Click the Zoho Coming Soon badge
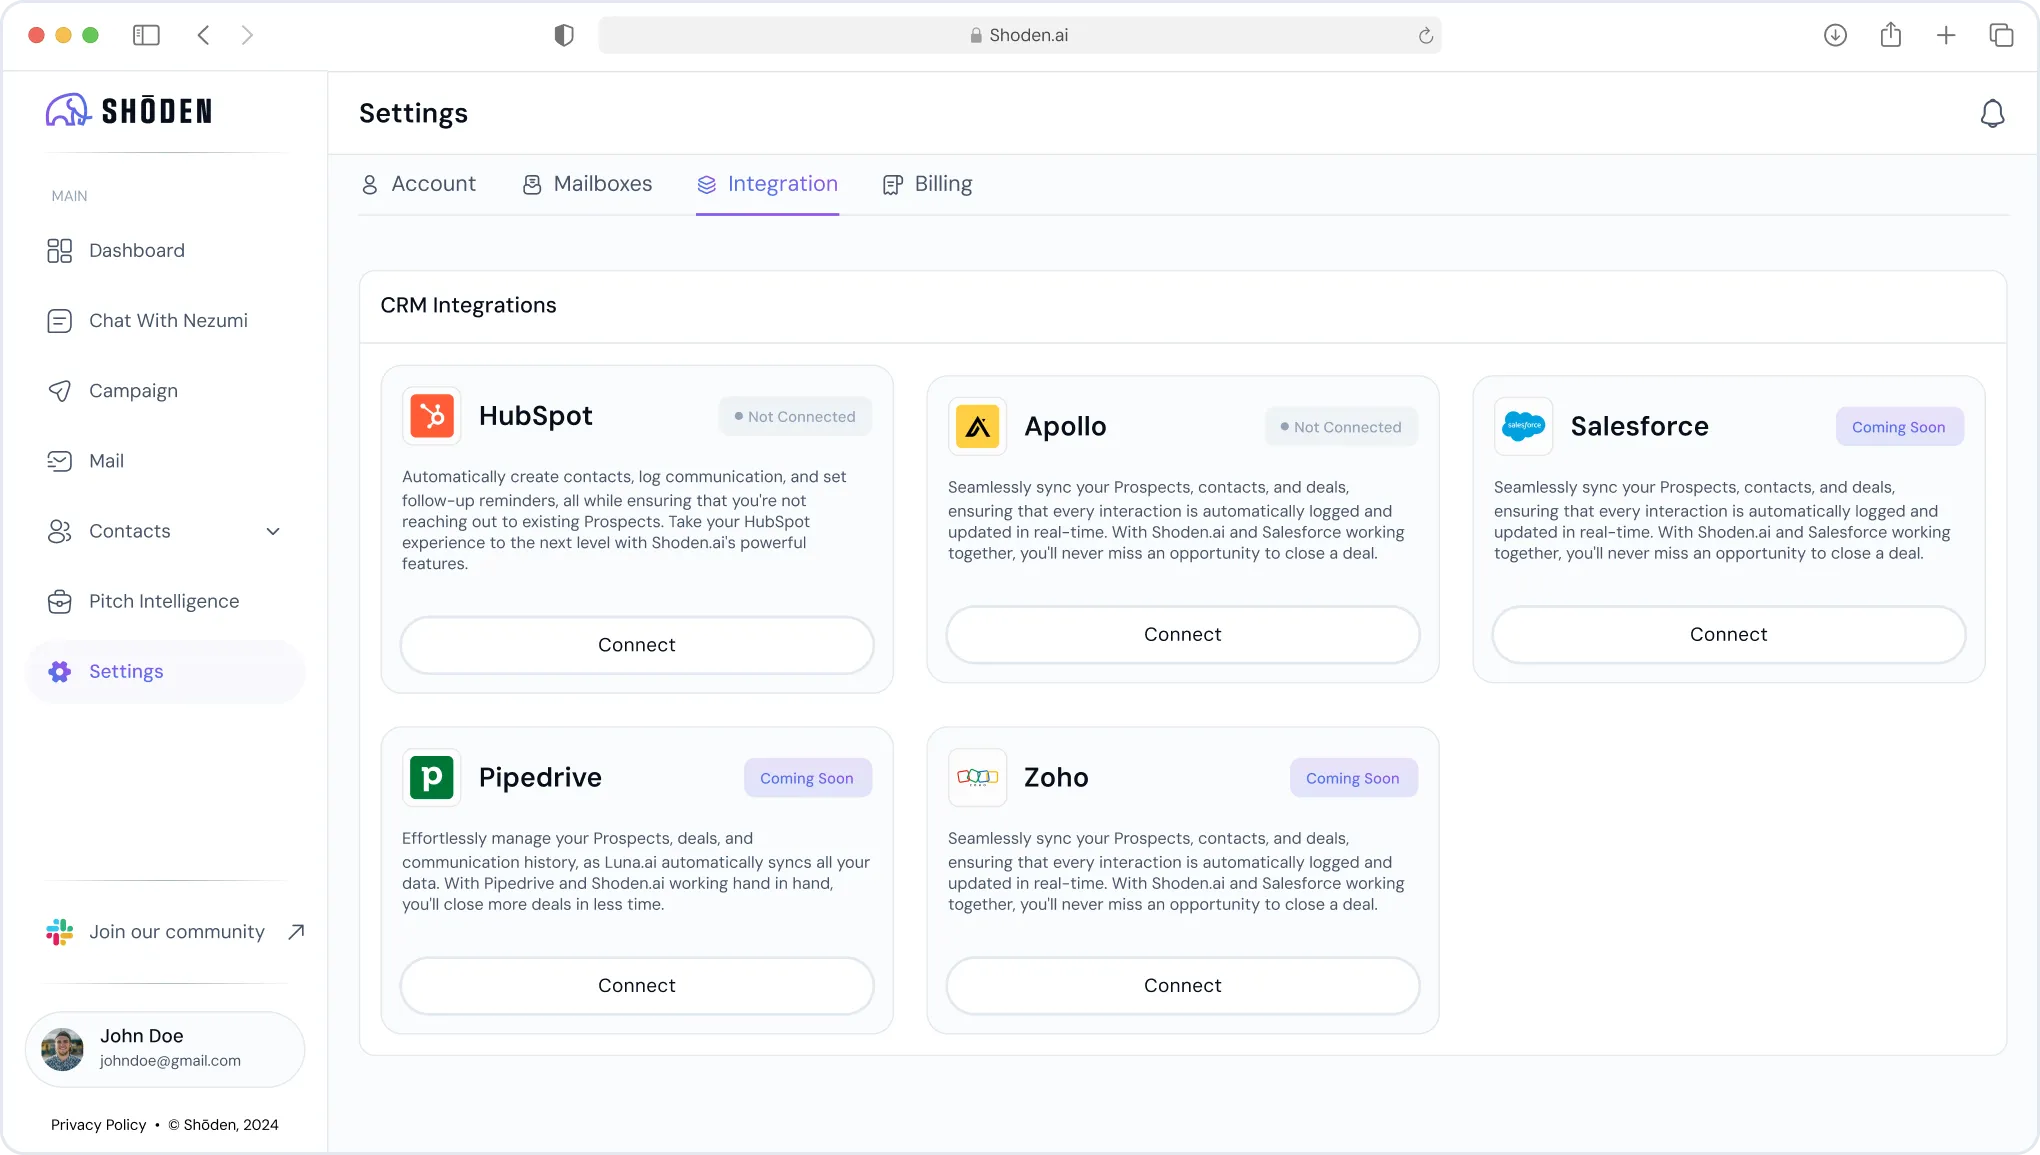This screenshot has height=1155, width=2040. [x=1353, y=778]
